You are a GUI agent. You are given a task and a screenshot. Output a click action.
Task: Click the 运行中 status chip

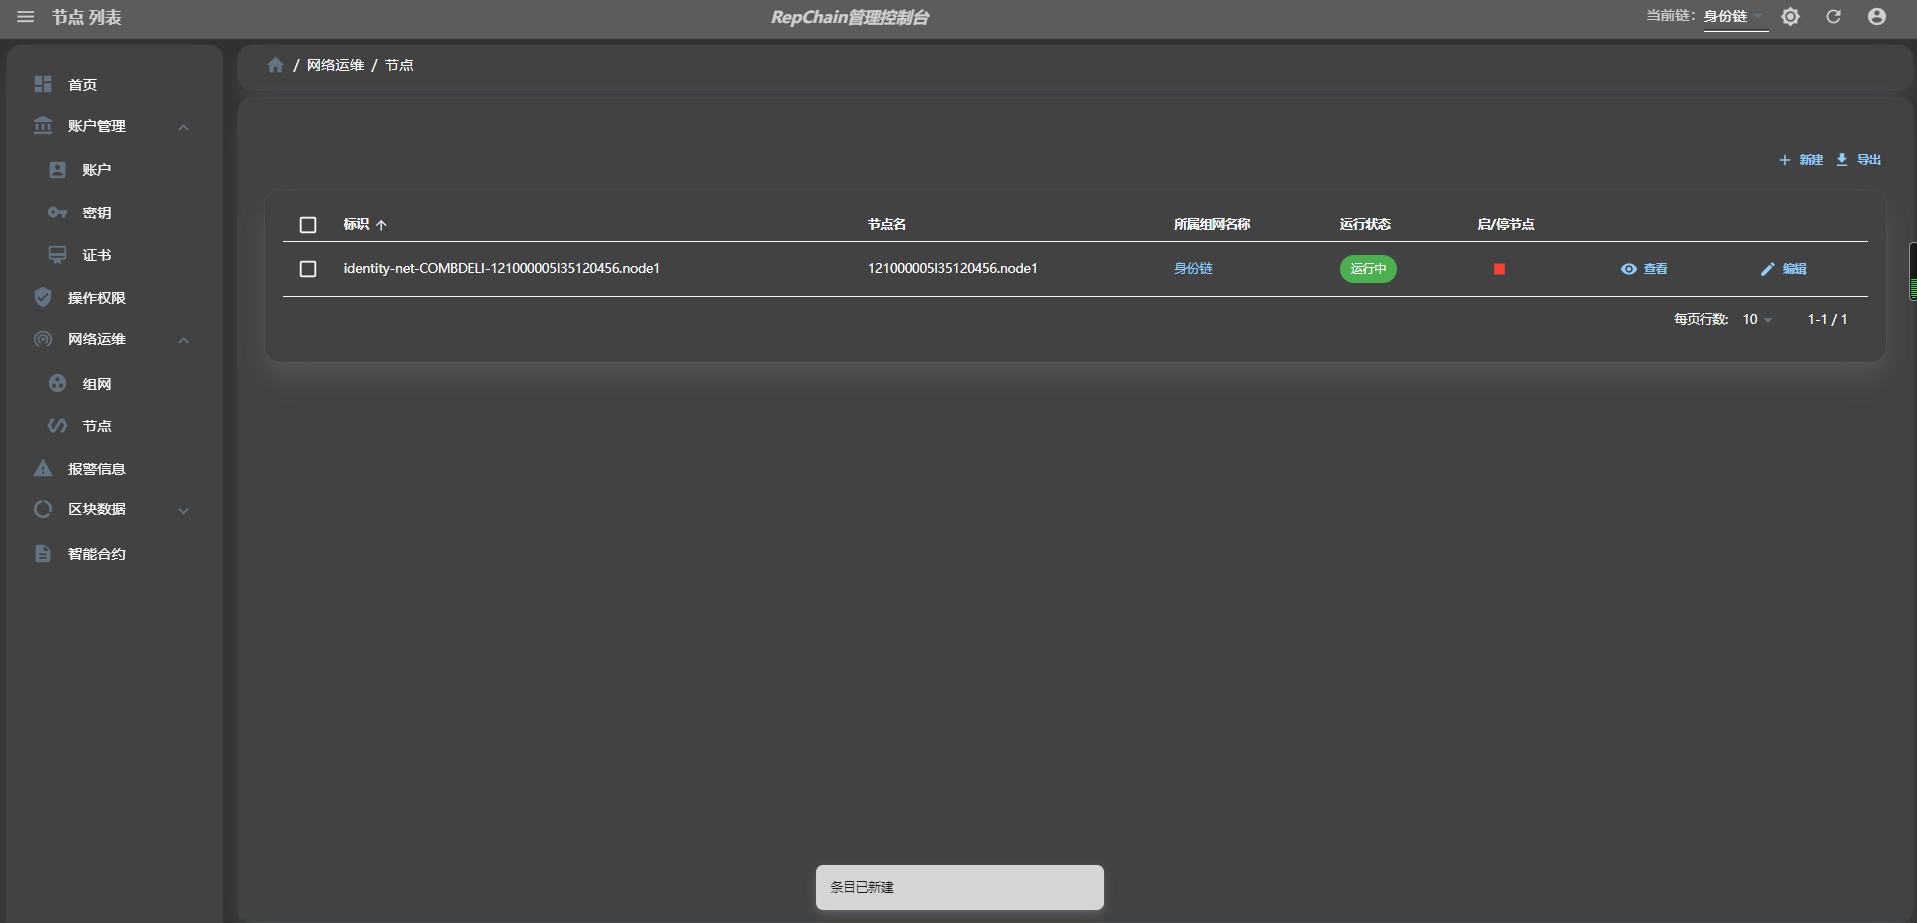[x=1368, y=269]
